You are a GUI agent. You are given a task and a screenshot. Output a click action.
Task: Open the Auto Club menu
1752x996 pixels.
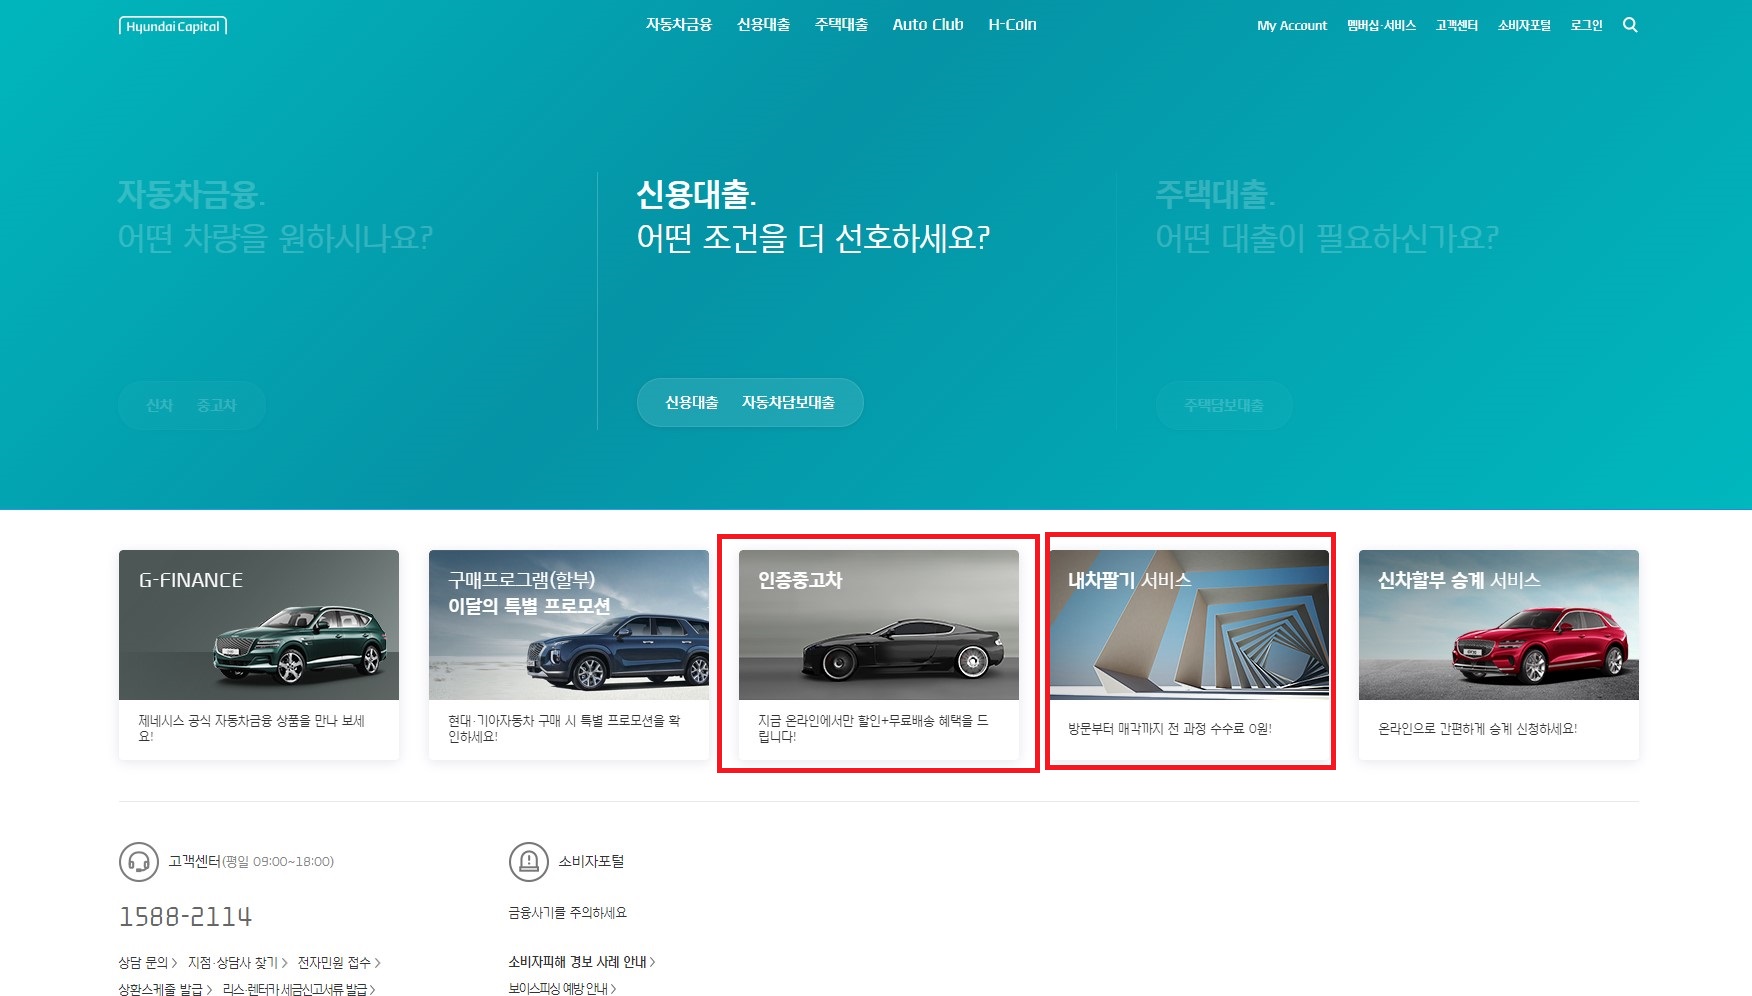pyautogui.click(x=928, y=25)
